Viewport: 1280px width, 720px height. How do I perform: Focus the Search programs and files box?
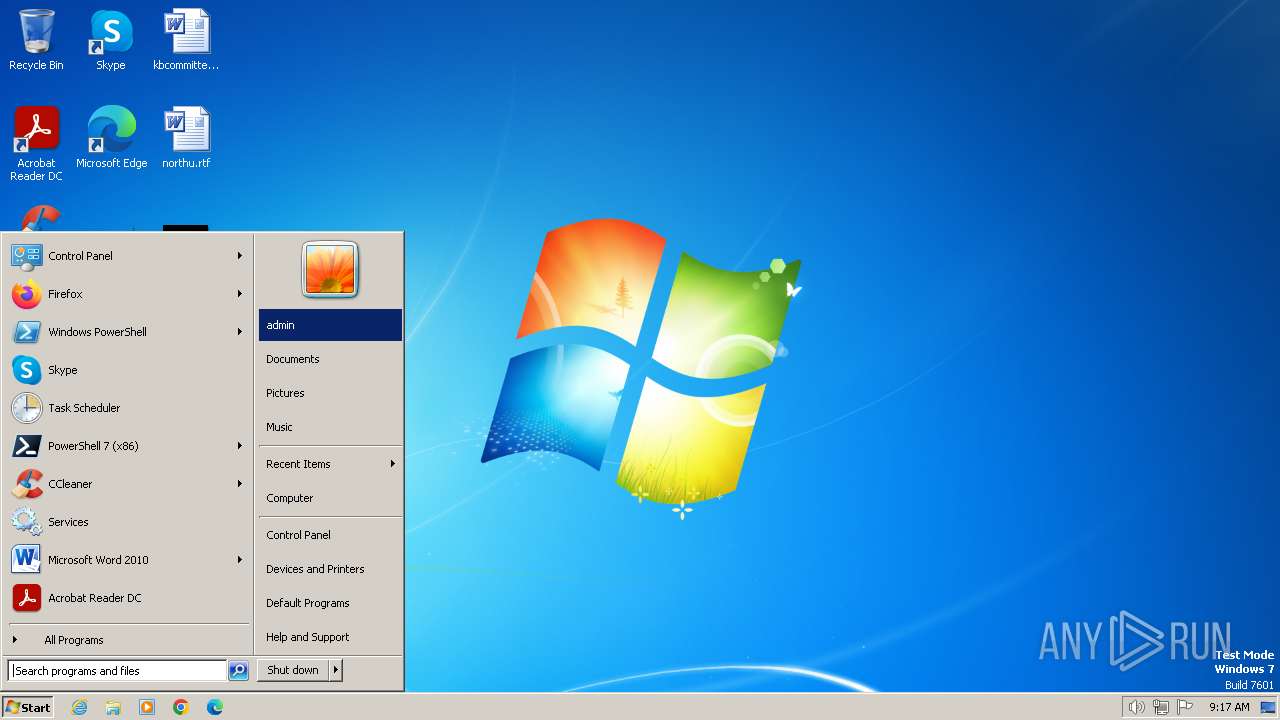point(117,671)
